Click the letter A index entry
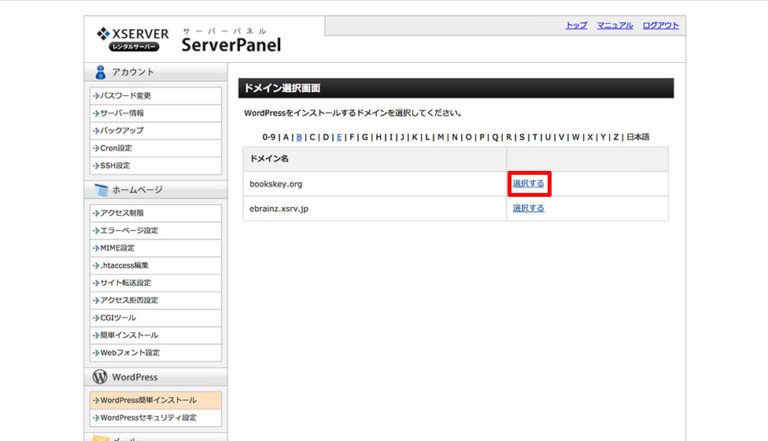 (286, 137)
